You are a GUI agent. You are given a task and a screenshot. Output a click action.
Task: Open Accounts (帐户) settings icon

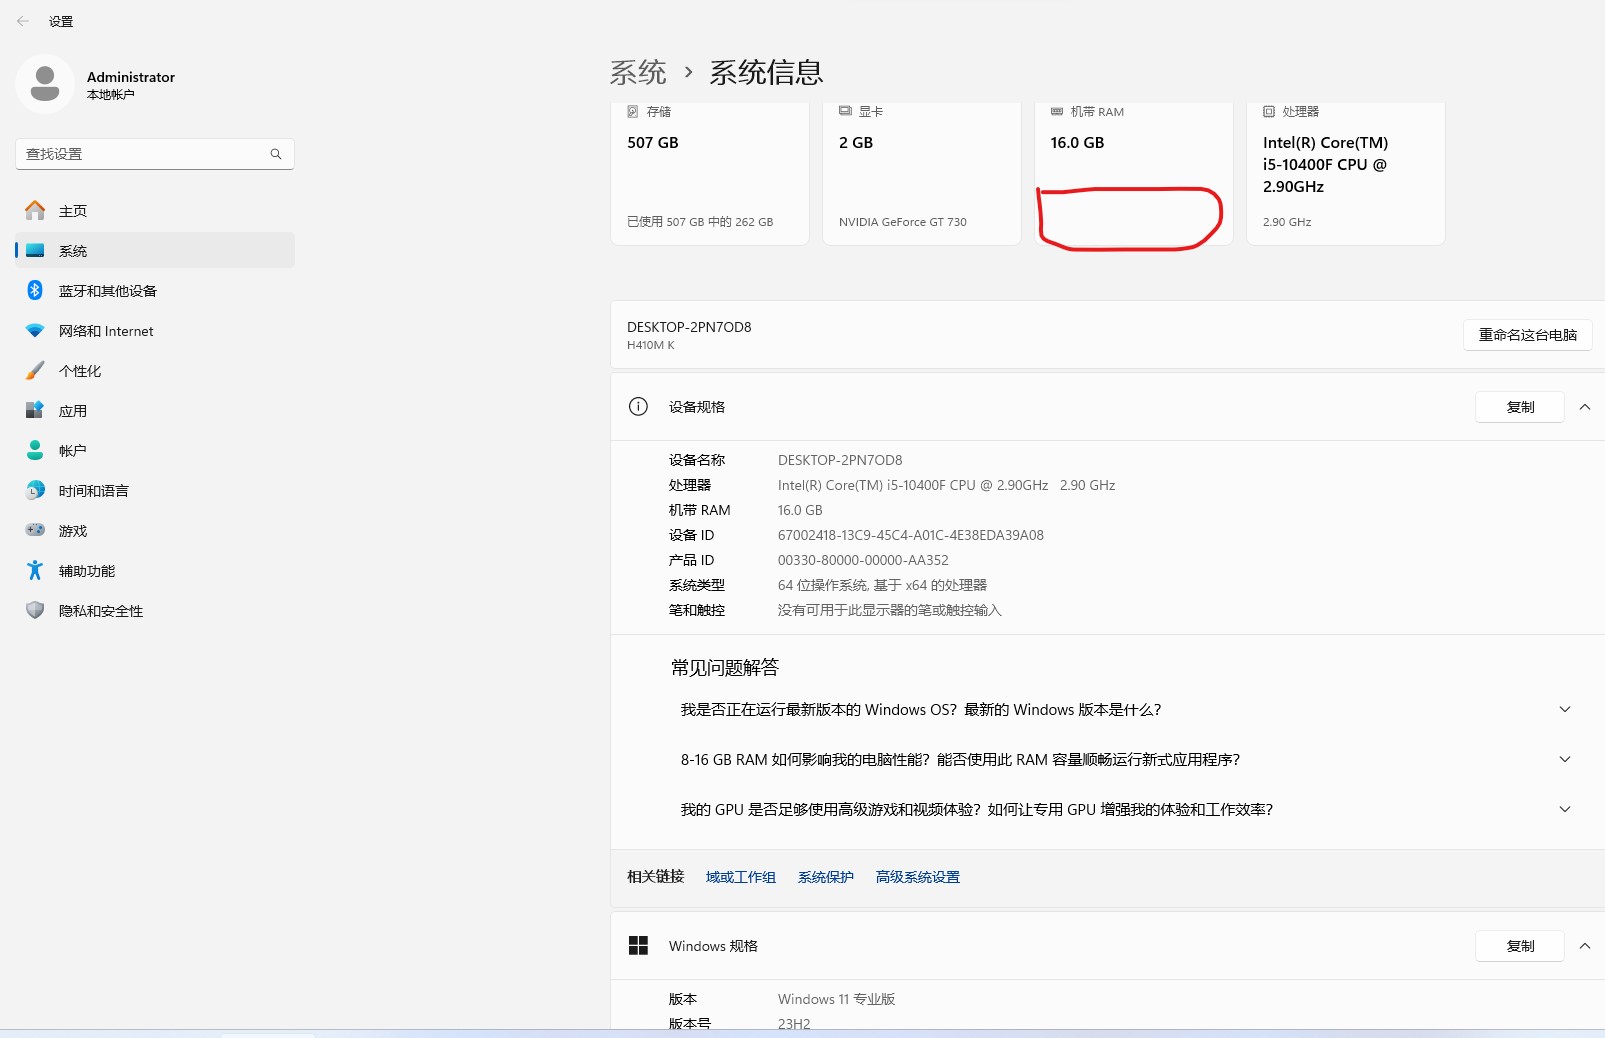[35, 451]
